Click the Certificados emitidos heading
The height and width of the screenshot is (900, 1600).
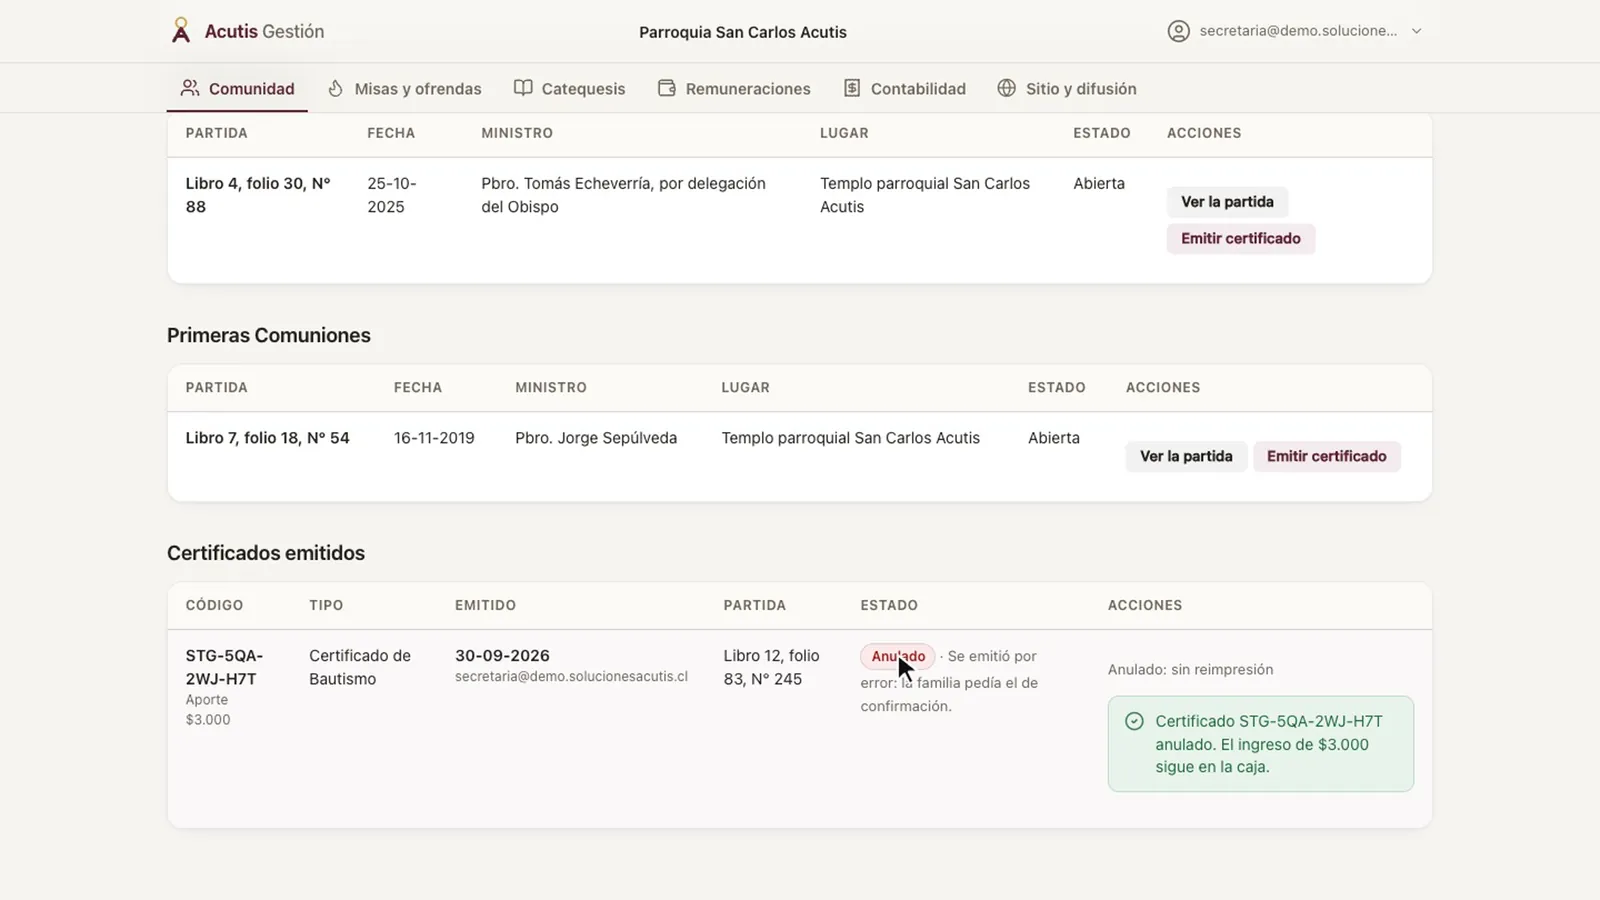coord(266,553)
